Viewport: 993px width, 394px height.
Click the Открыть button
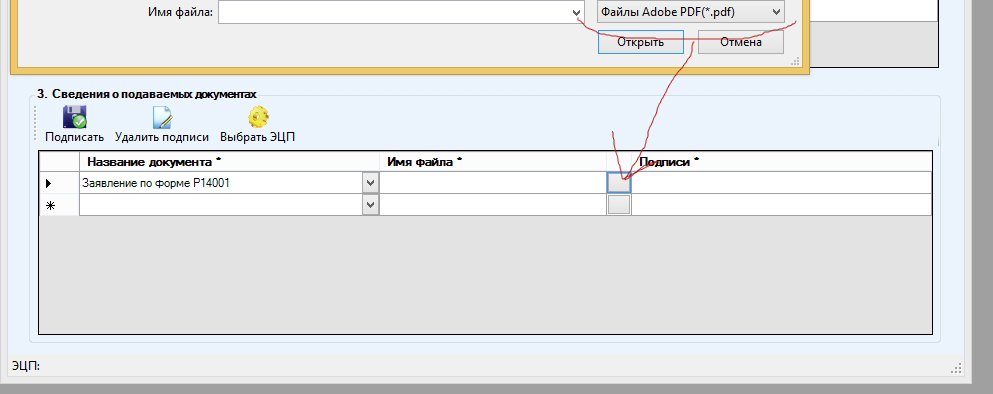coord(641,42)
